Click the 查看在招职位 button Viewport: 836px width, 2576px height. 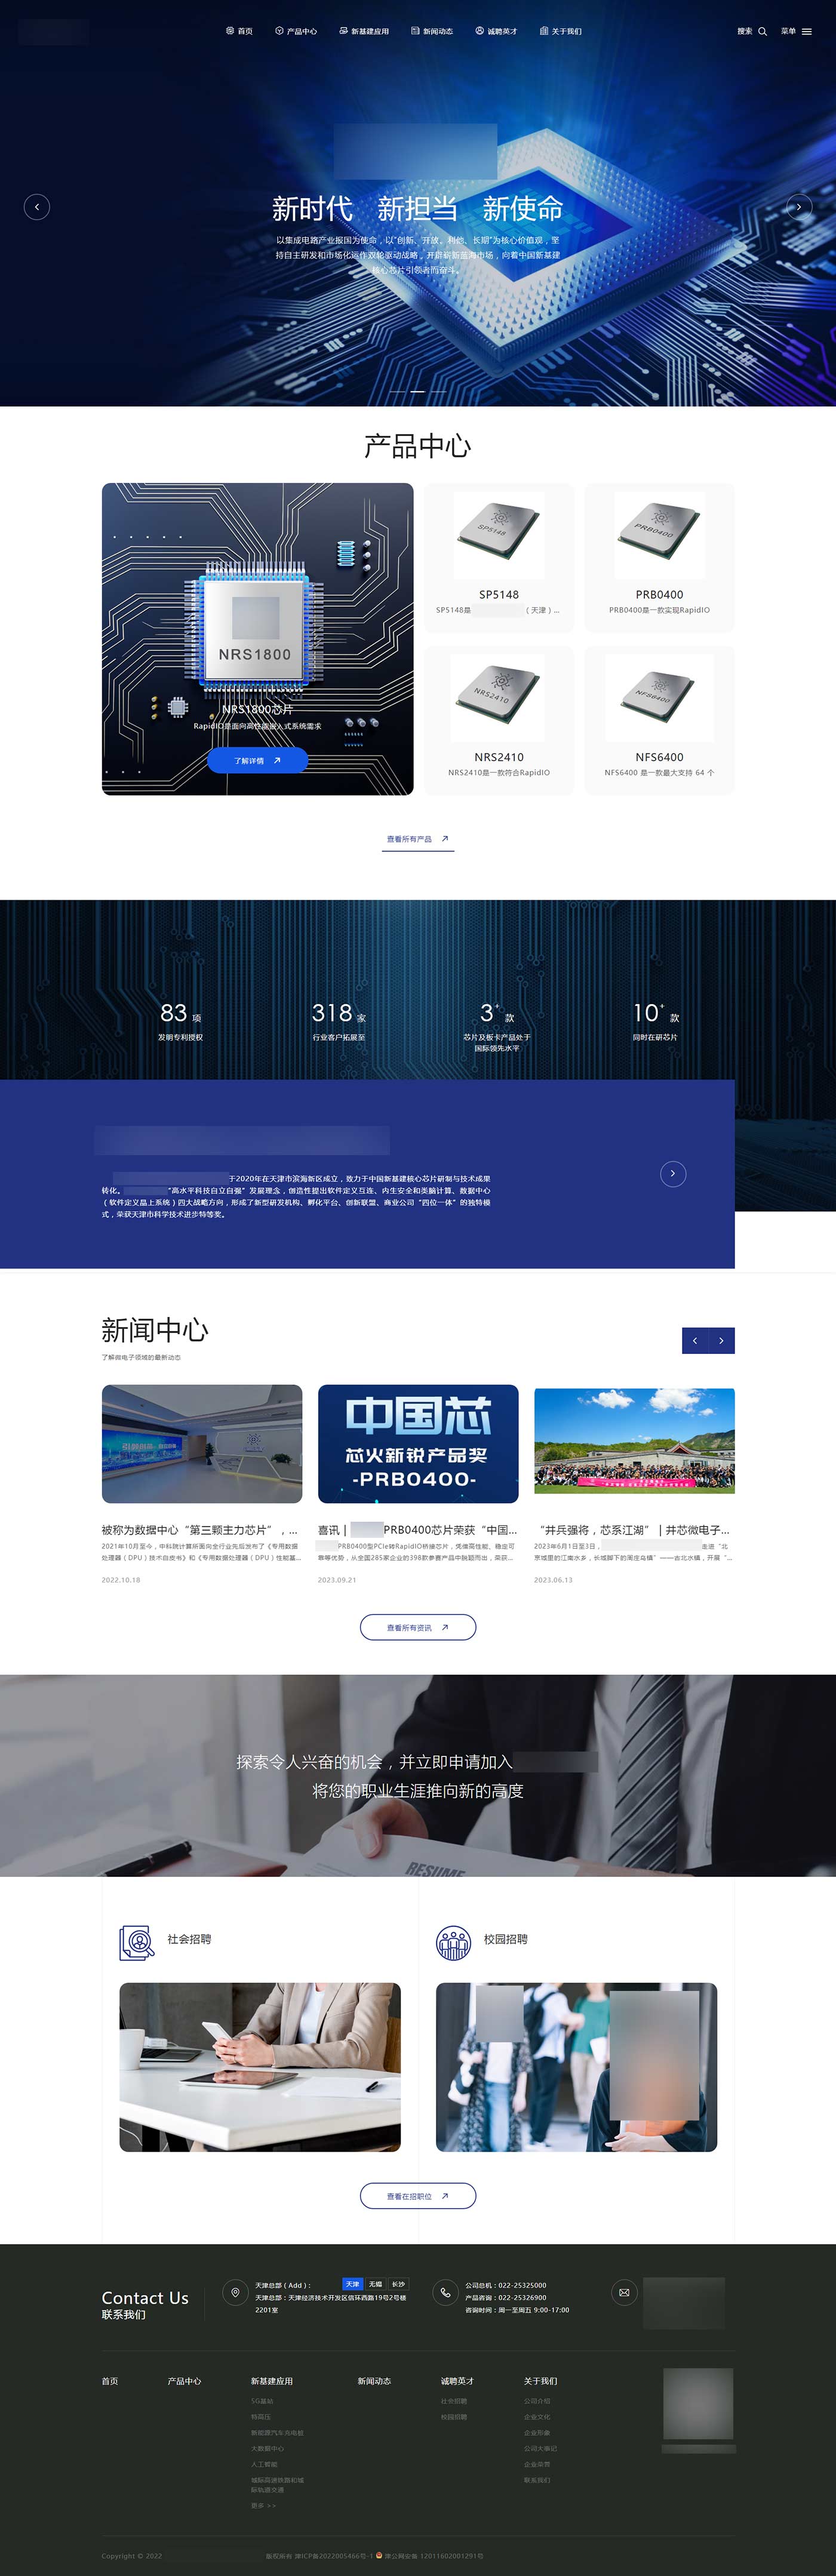[x=418, y=2196]
